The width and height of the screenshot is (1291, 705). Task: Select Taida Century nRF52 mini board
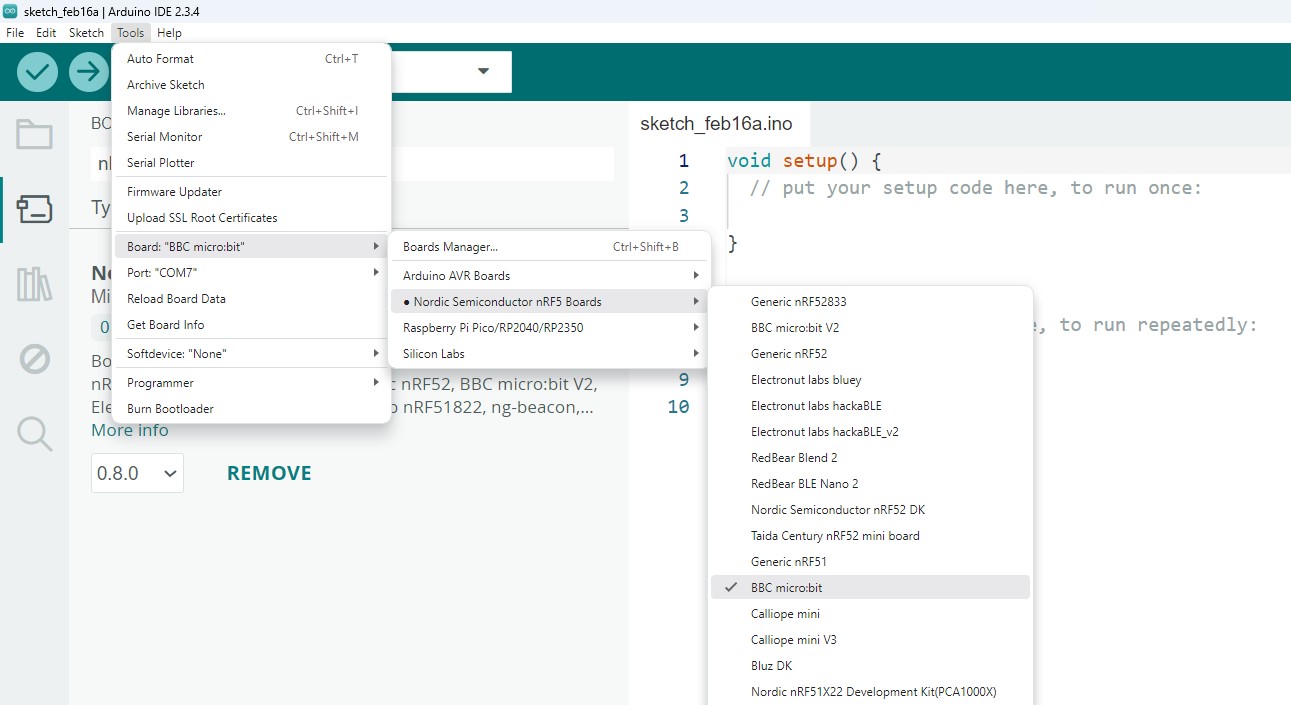(870, 535)
